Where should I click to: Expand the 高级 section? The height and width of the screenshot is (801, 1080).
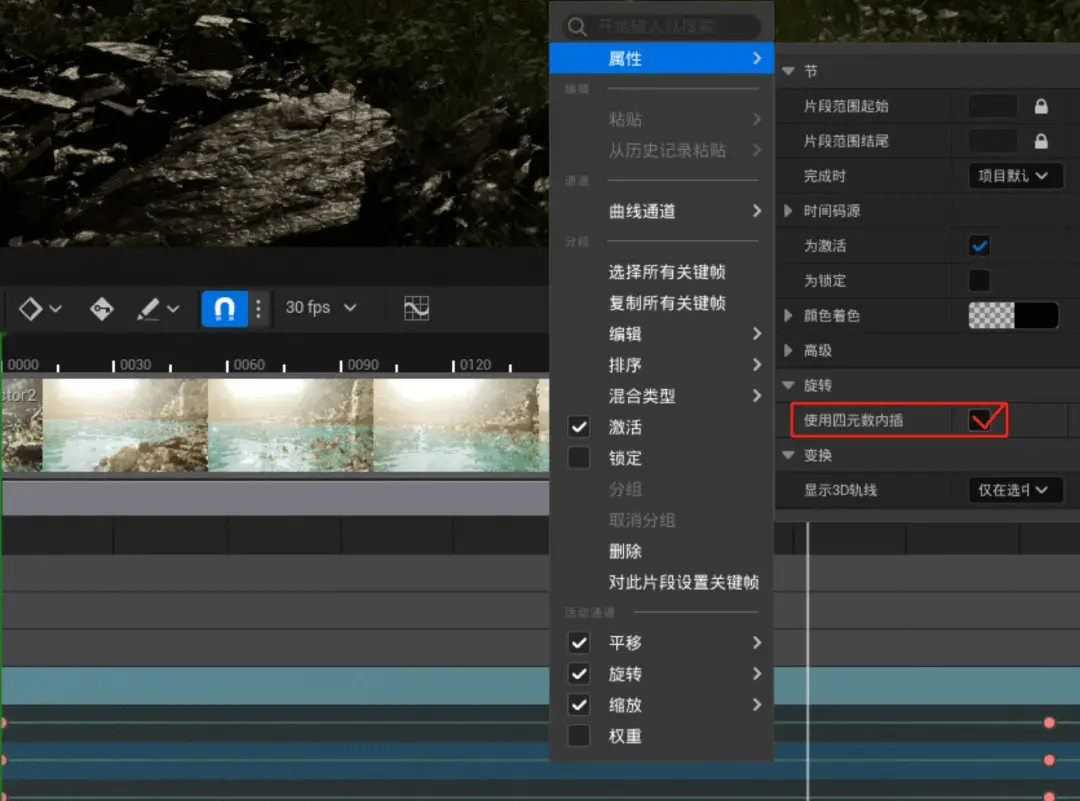[789, 351]
